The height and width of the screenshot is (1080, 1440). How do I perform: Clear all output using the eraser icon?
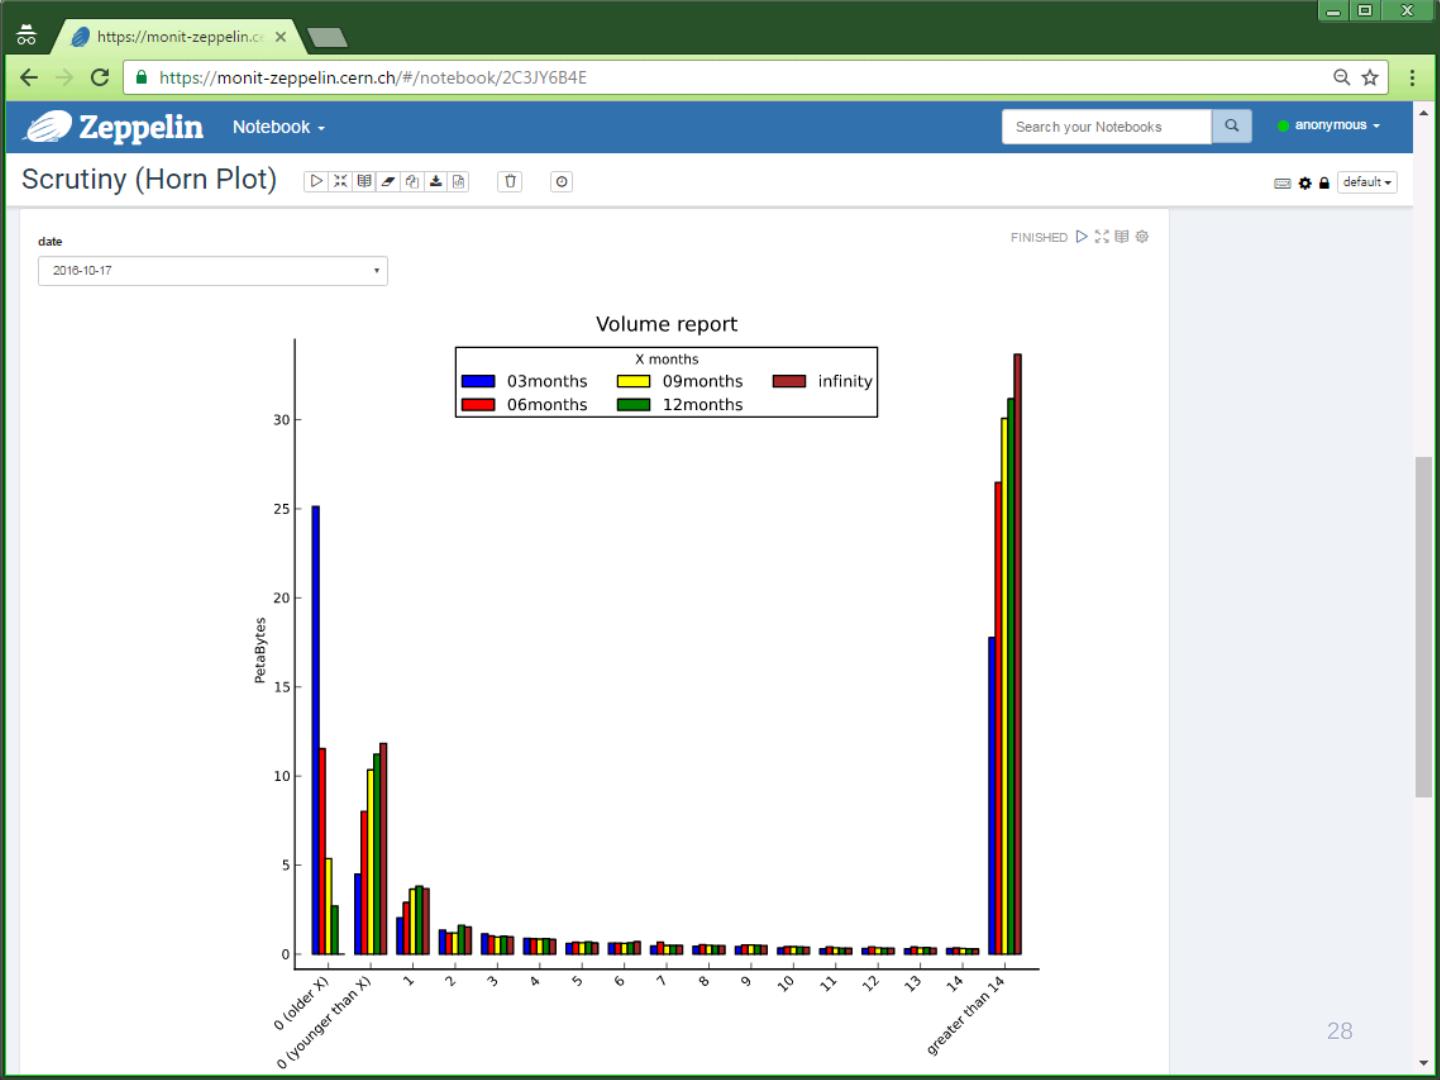click(x=388, y=181)
